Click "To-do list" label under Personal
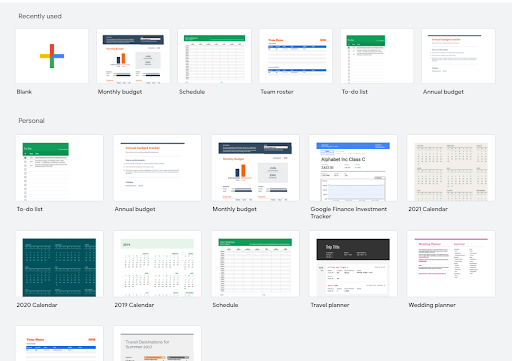This screenshot has width=512, height=361. [x=30, y=209]
